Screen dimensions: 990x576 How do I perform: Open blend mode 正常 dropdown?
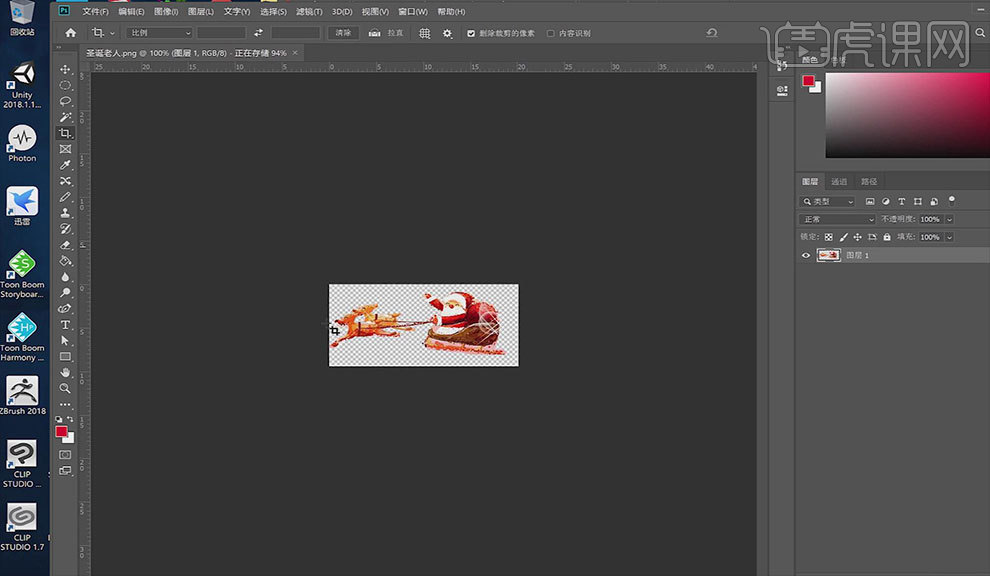(837, 219)
